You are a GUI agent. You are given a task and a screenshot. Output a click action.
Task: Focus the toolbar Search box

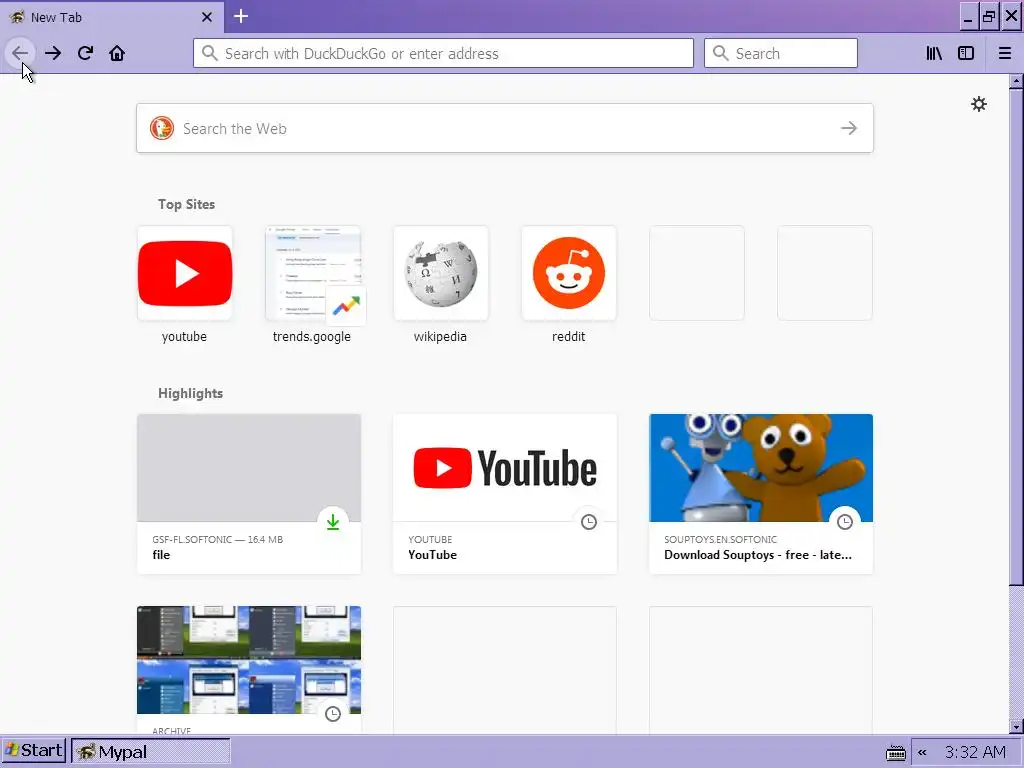[x=780, y=53]
